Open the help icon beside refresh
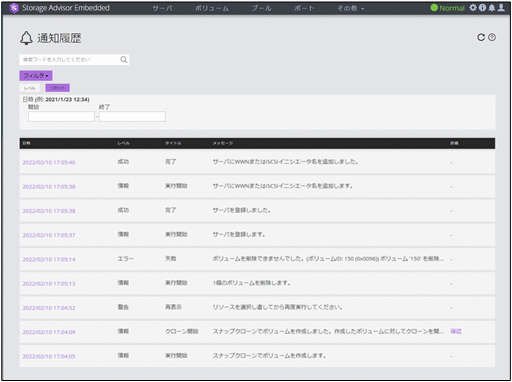This screenshot has width=512, height=382. [x=492, y=37]
